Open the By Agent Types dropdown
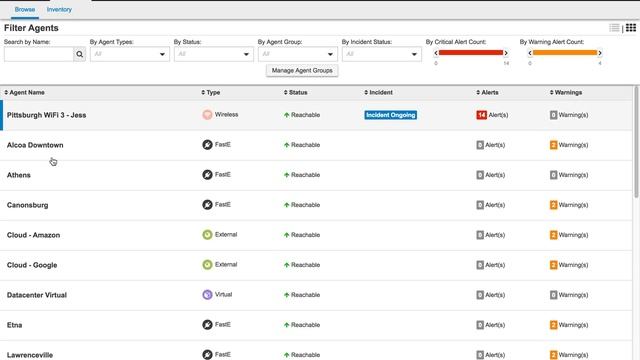Image resolution: width=640 pixels, height=360 pixels. point(130,54)
